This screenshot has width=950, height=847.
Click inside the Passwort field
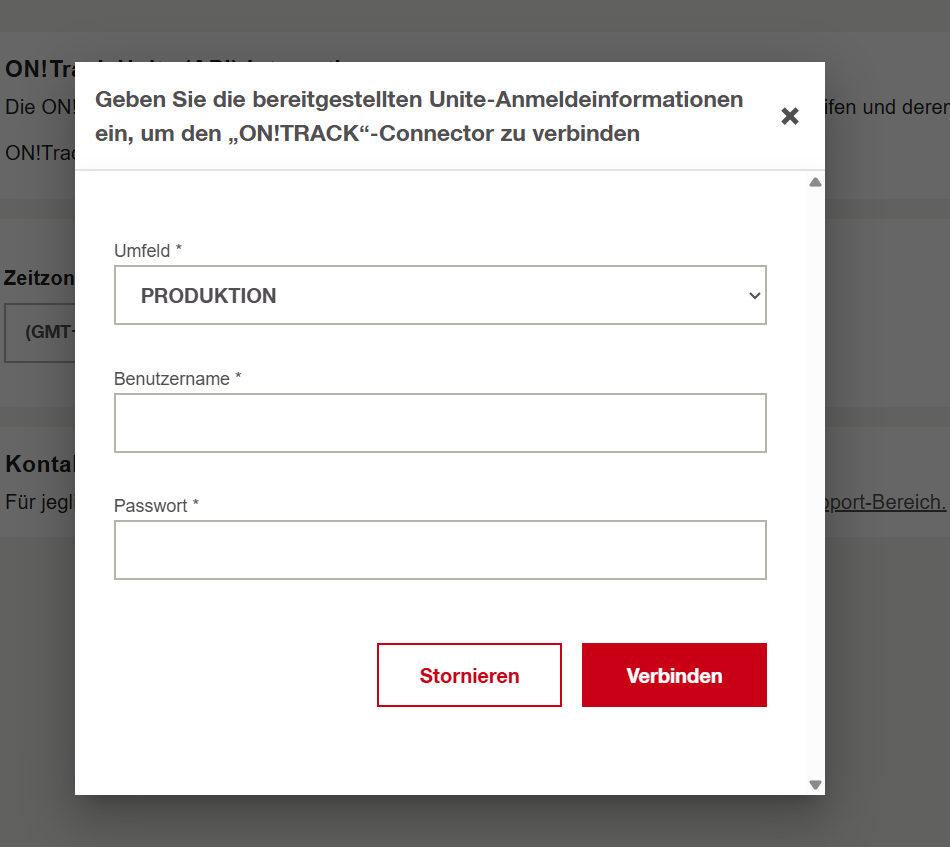click(440, 550)
